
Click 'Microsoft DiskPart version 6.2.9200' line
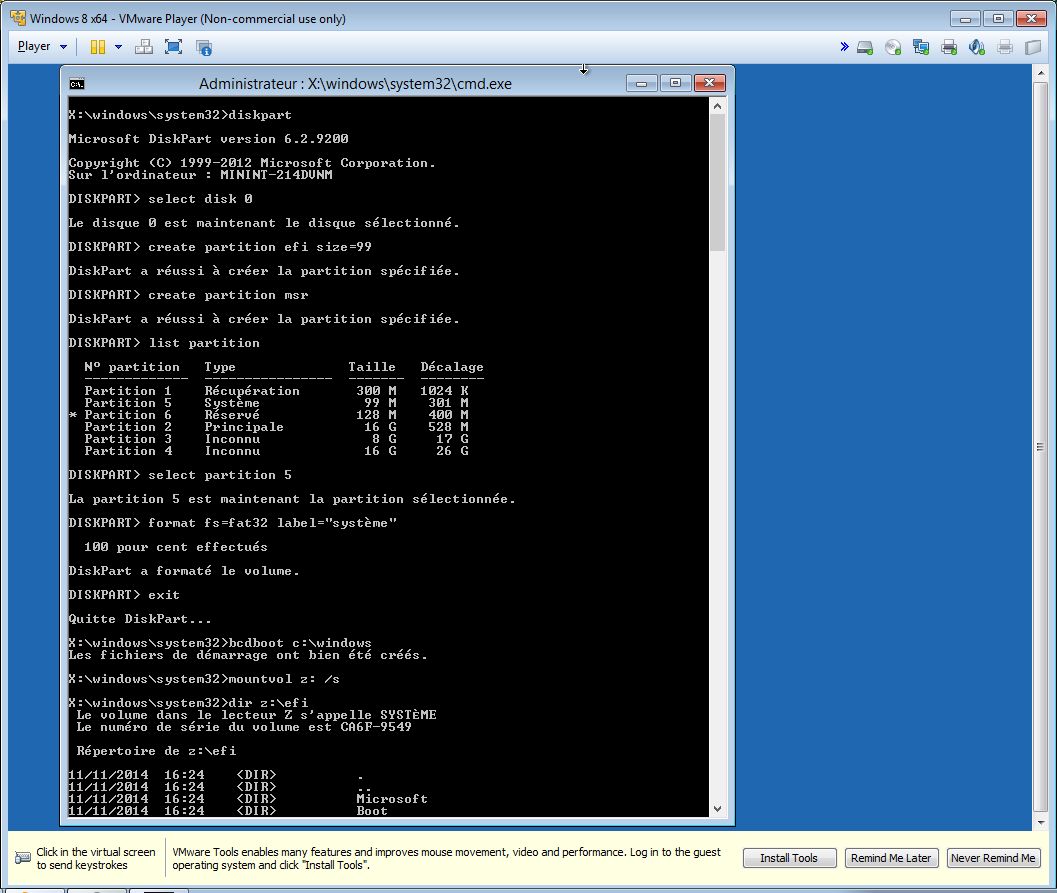point(208,139)
